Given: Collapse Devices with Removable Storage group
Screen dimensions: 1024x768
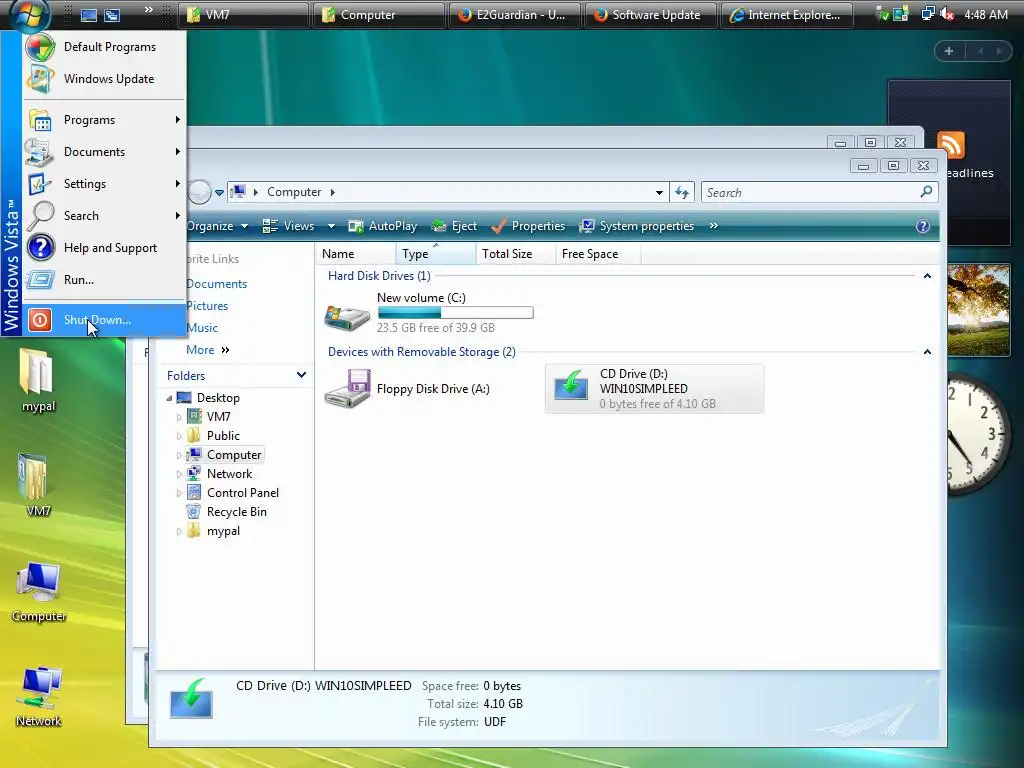Looking at the screenshot, I should pos(927,352).
